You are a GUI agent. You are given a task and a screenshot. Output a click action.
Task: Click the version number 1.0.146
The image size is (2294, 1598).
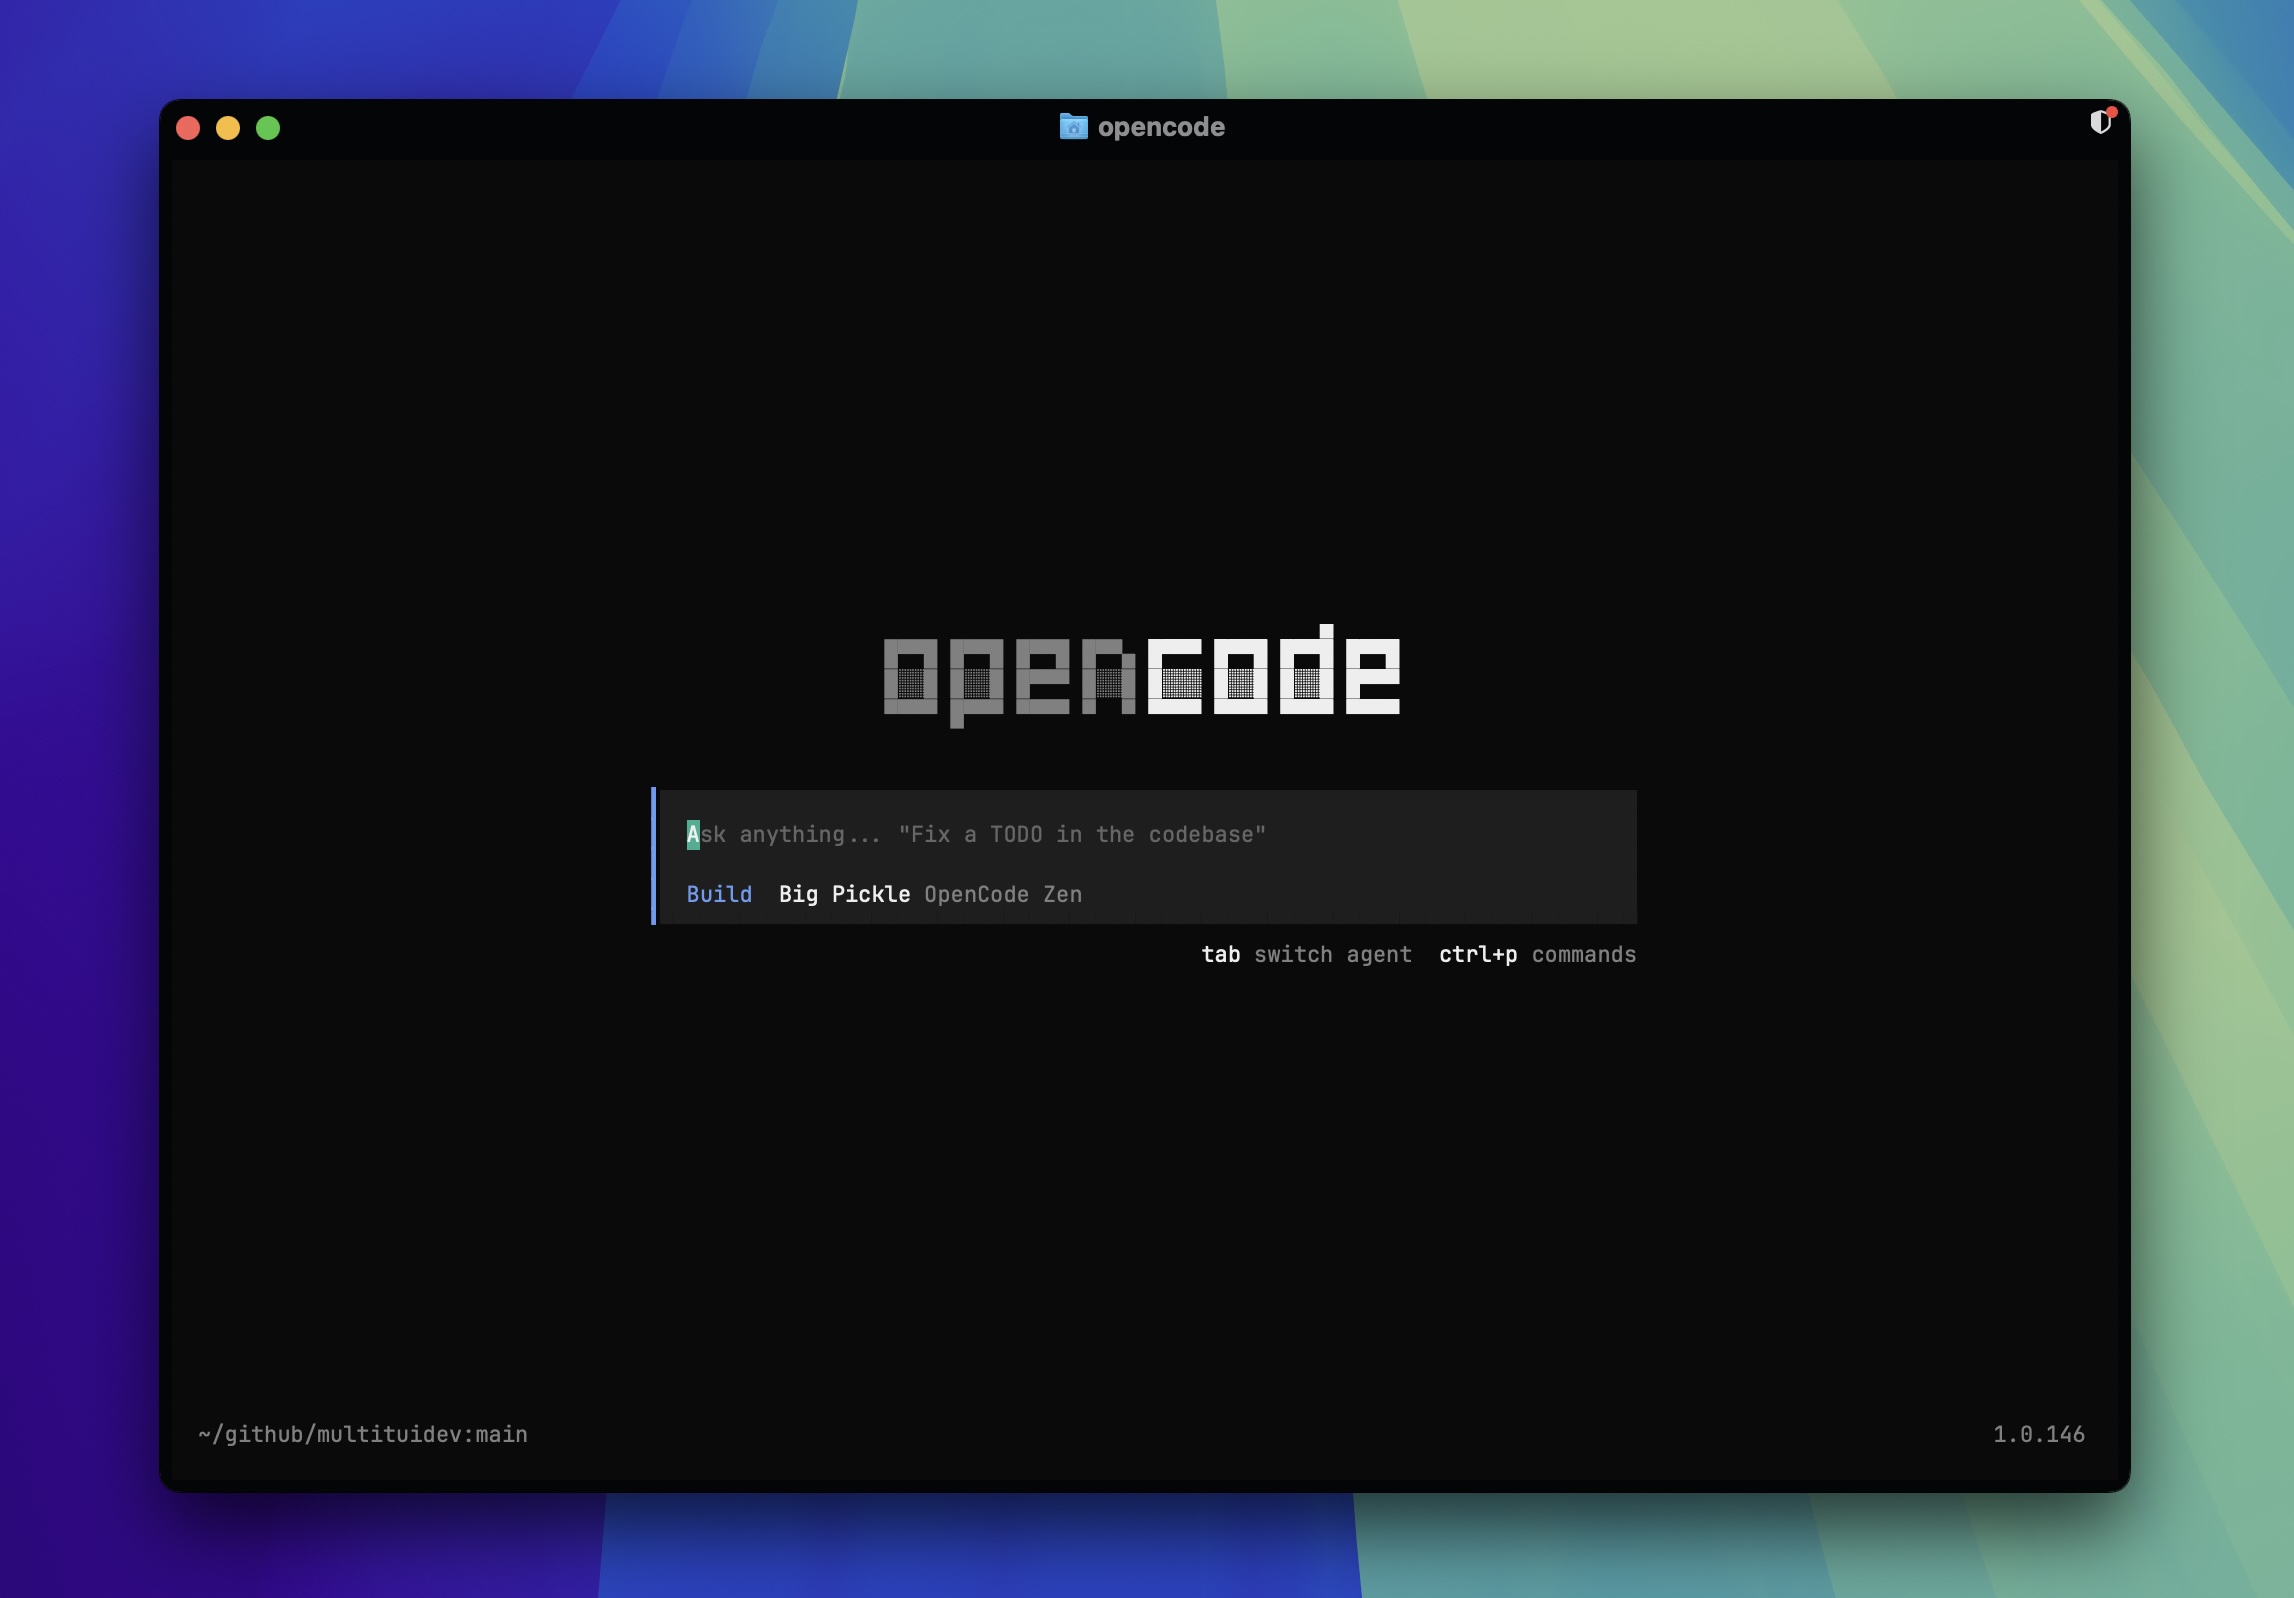(2037, 1434)
